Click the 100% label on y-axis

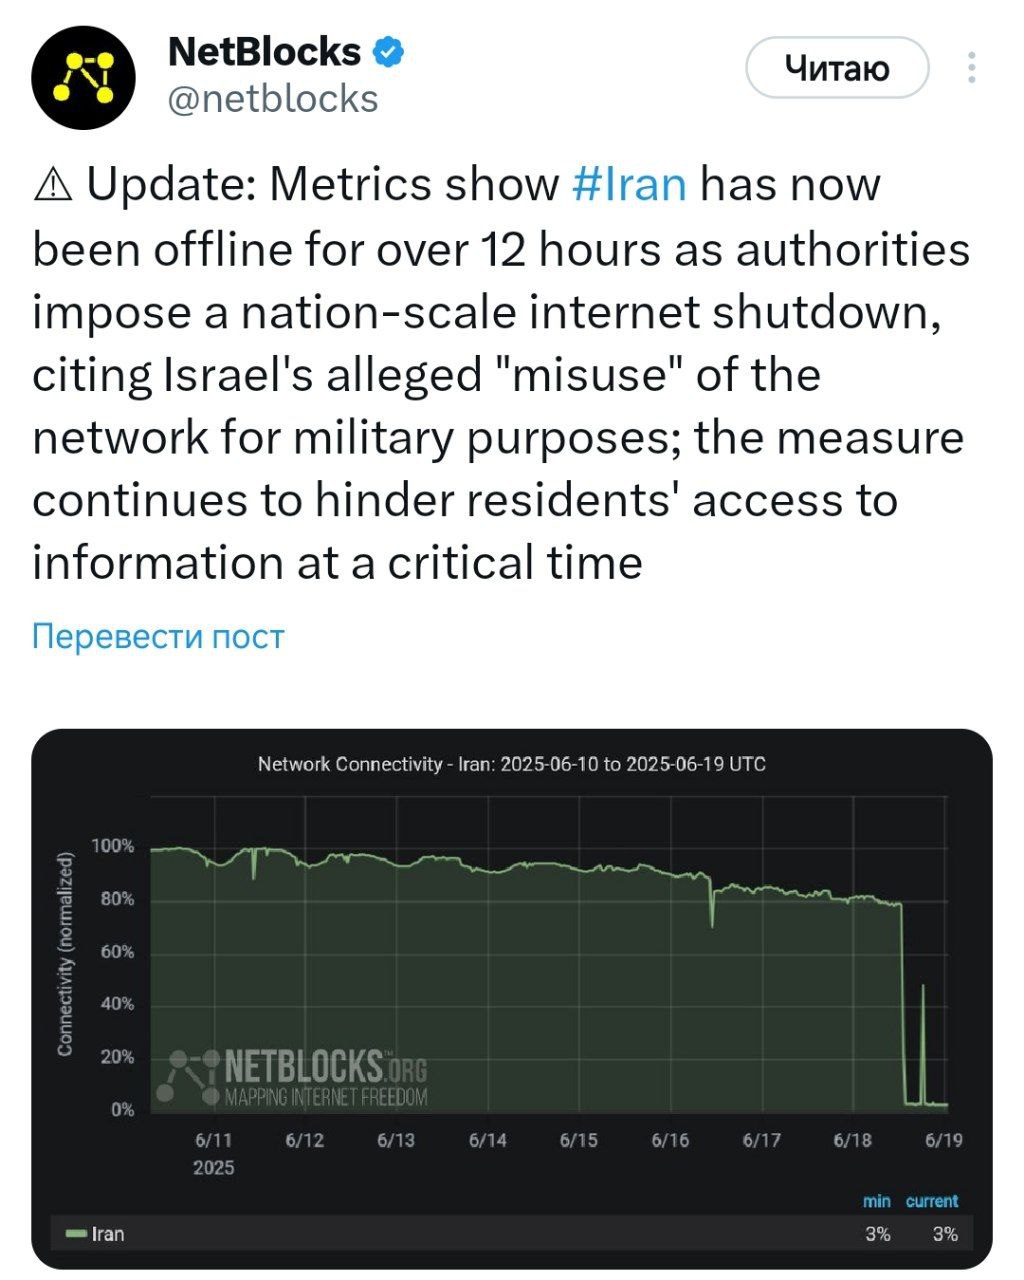(113, 846)
